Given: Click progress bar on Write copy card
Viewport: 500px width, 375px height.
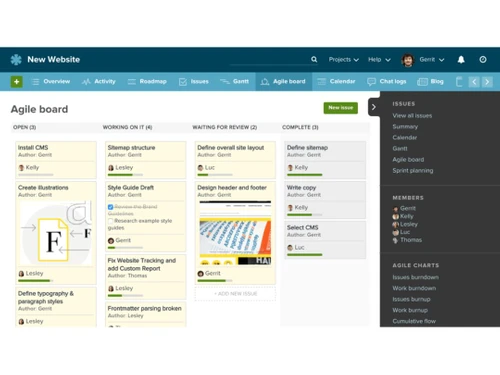Looking at the screenshot, I should (x=305, y=215).
